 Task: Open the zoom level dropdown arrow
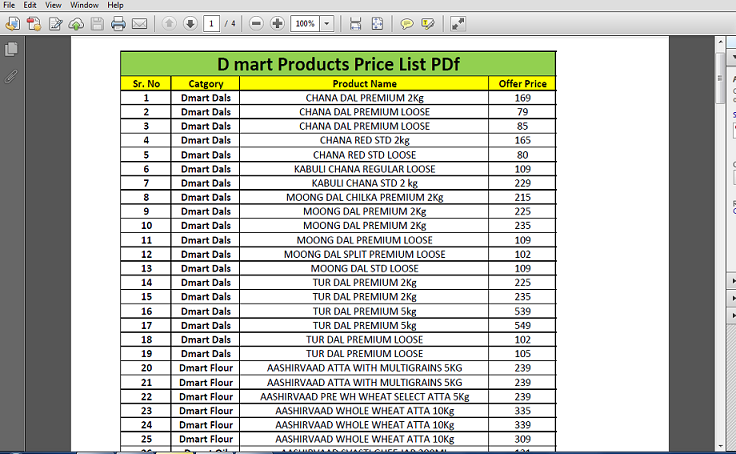327,23
